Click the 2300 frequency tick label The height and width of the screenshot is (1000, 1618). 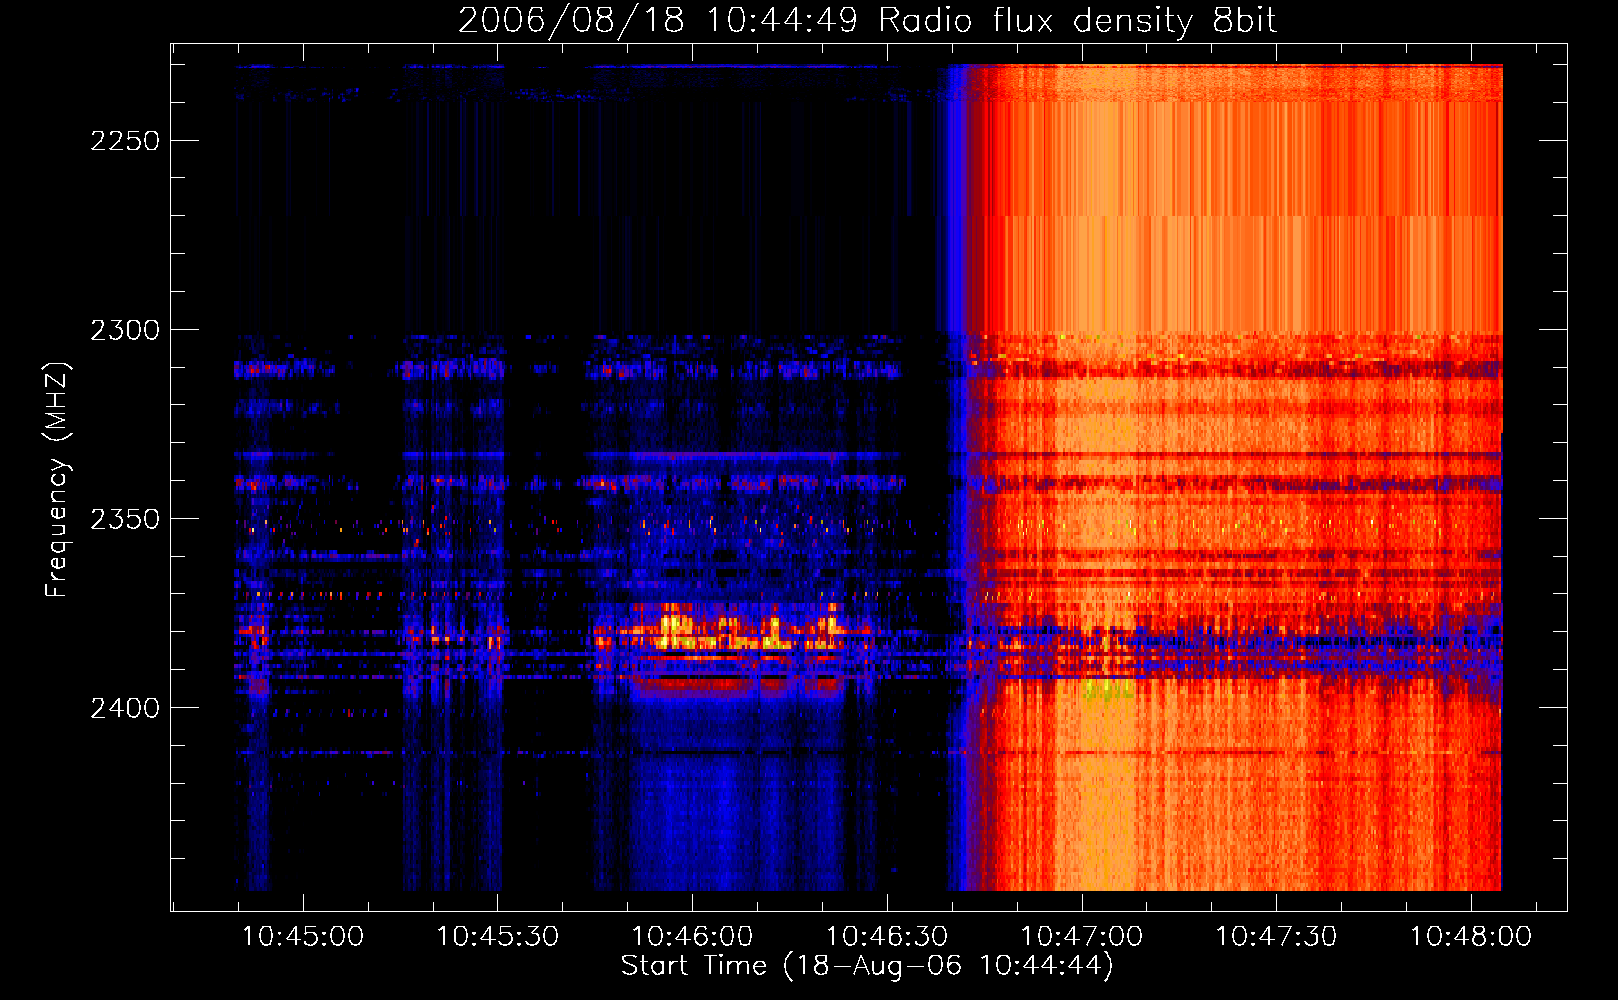tap(125, 330)
